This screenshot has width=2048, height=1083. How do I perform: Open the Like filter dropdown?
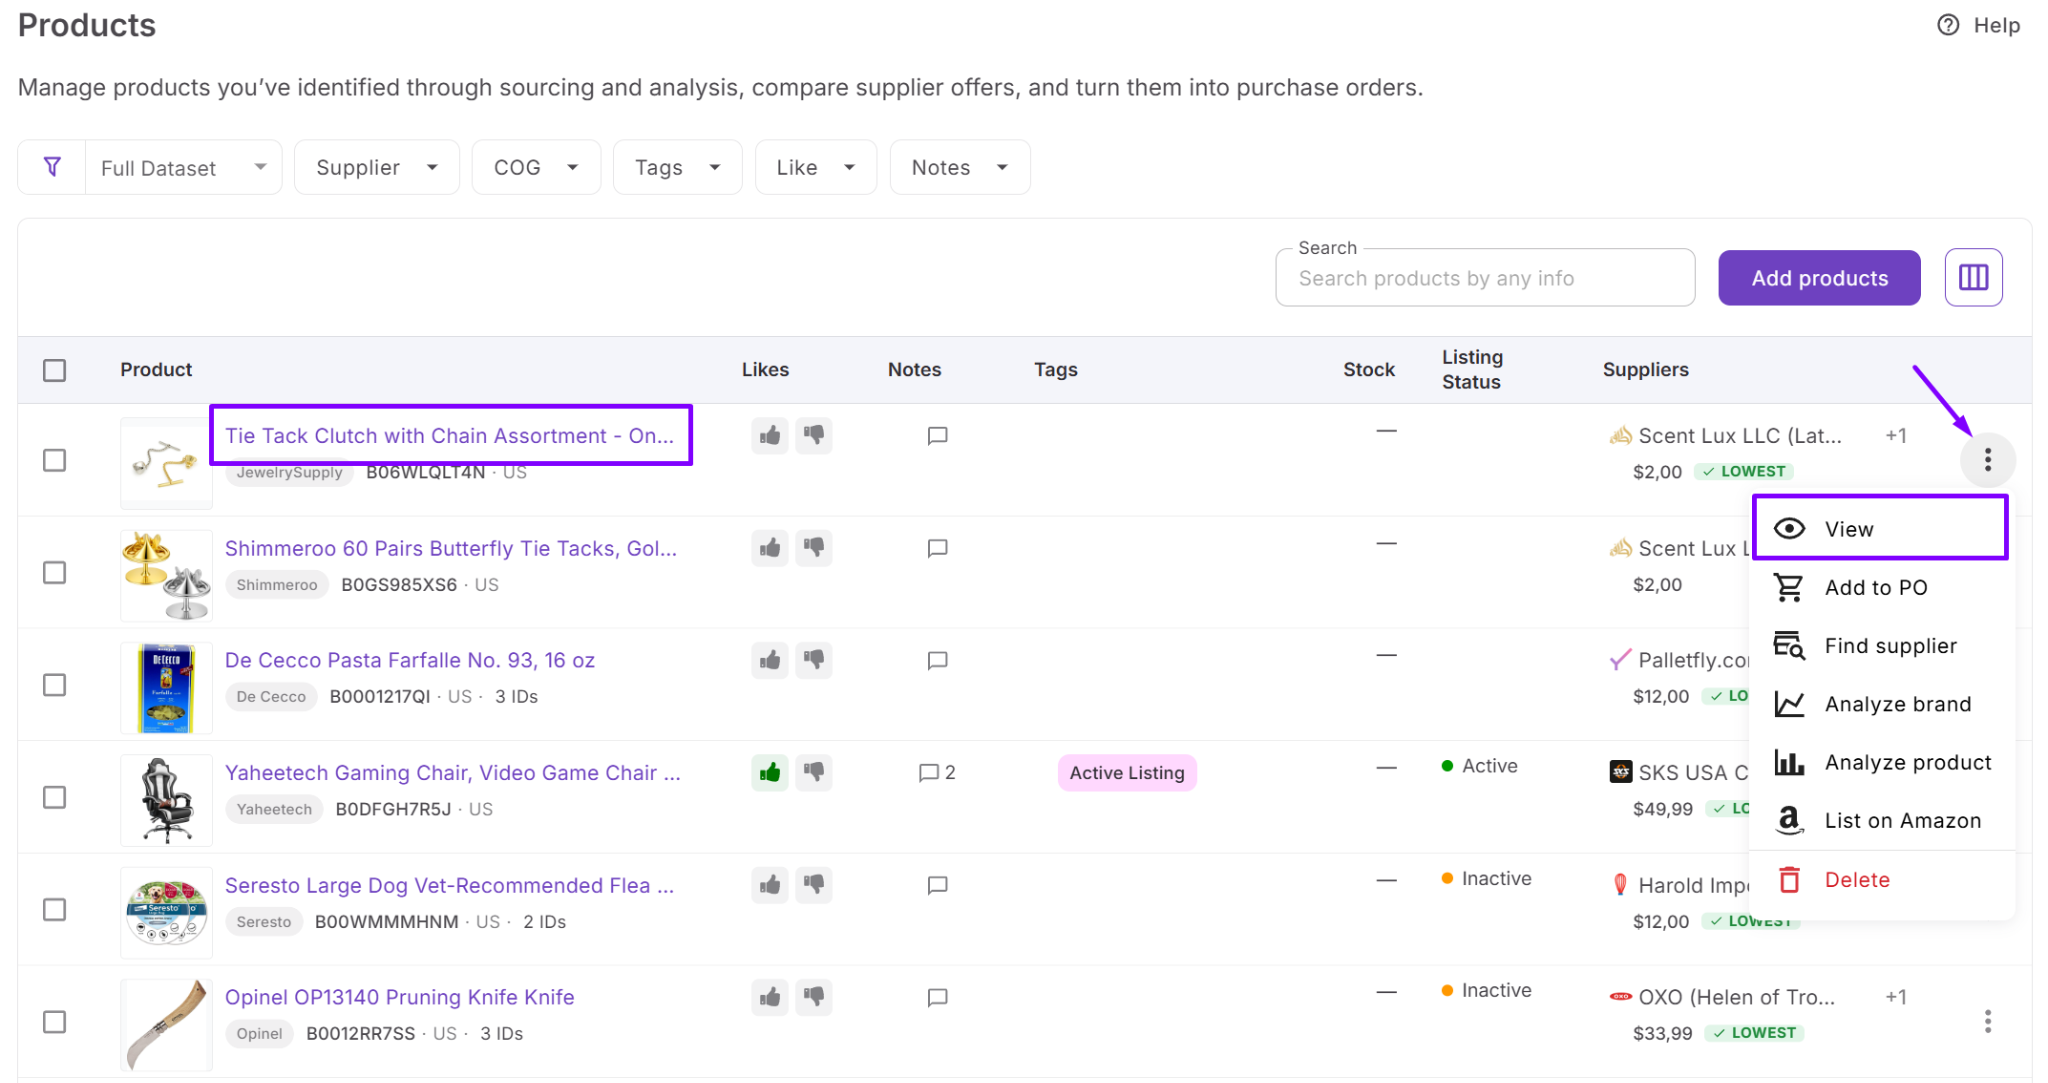pyautogui.click(x=816, y=167)
